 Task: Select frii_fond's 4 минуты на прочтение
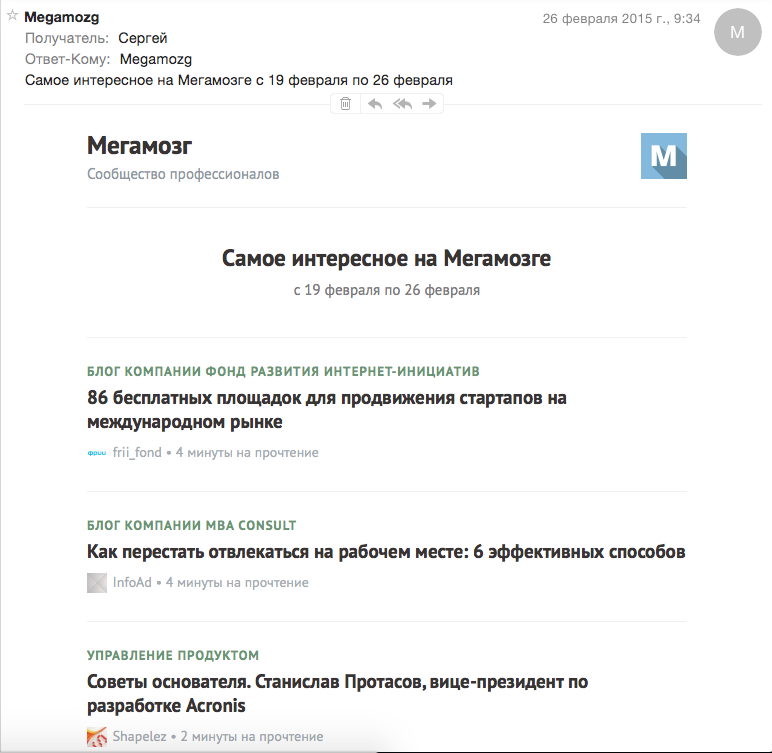(247, 453)
